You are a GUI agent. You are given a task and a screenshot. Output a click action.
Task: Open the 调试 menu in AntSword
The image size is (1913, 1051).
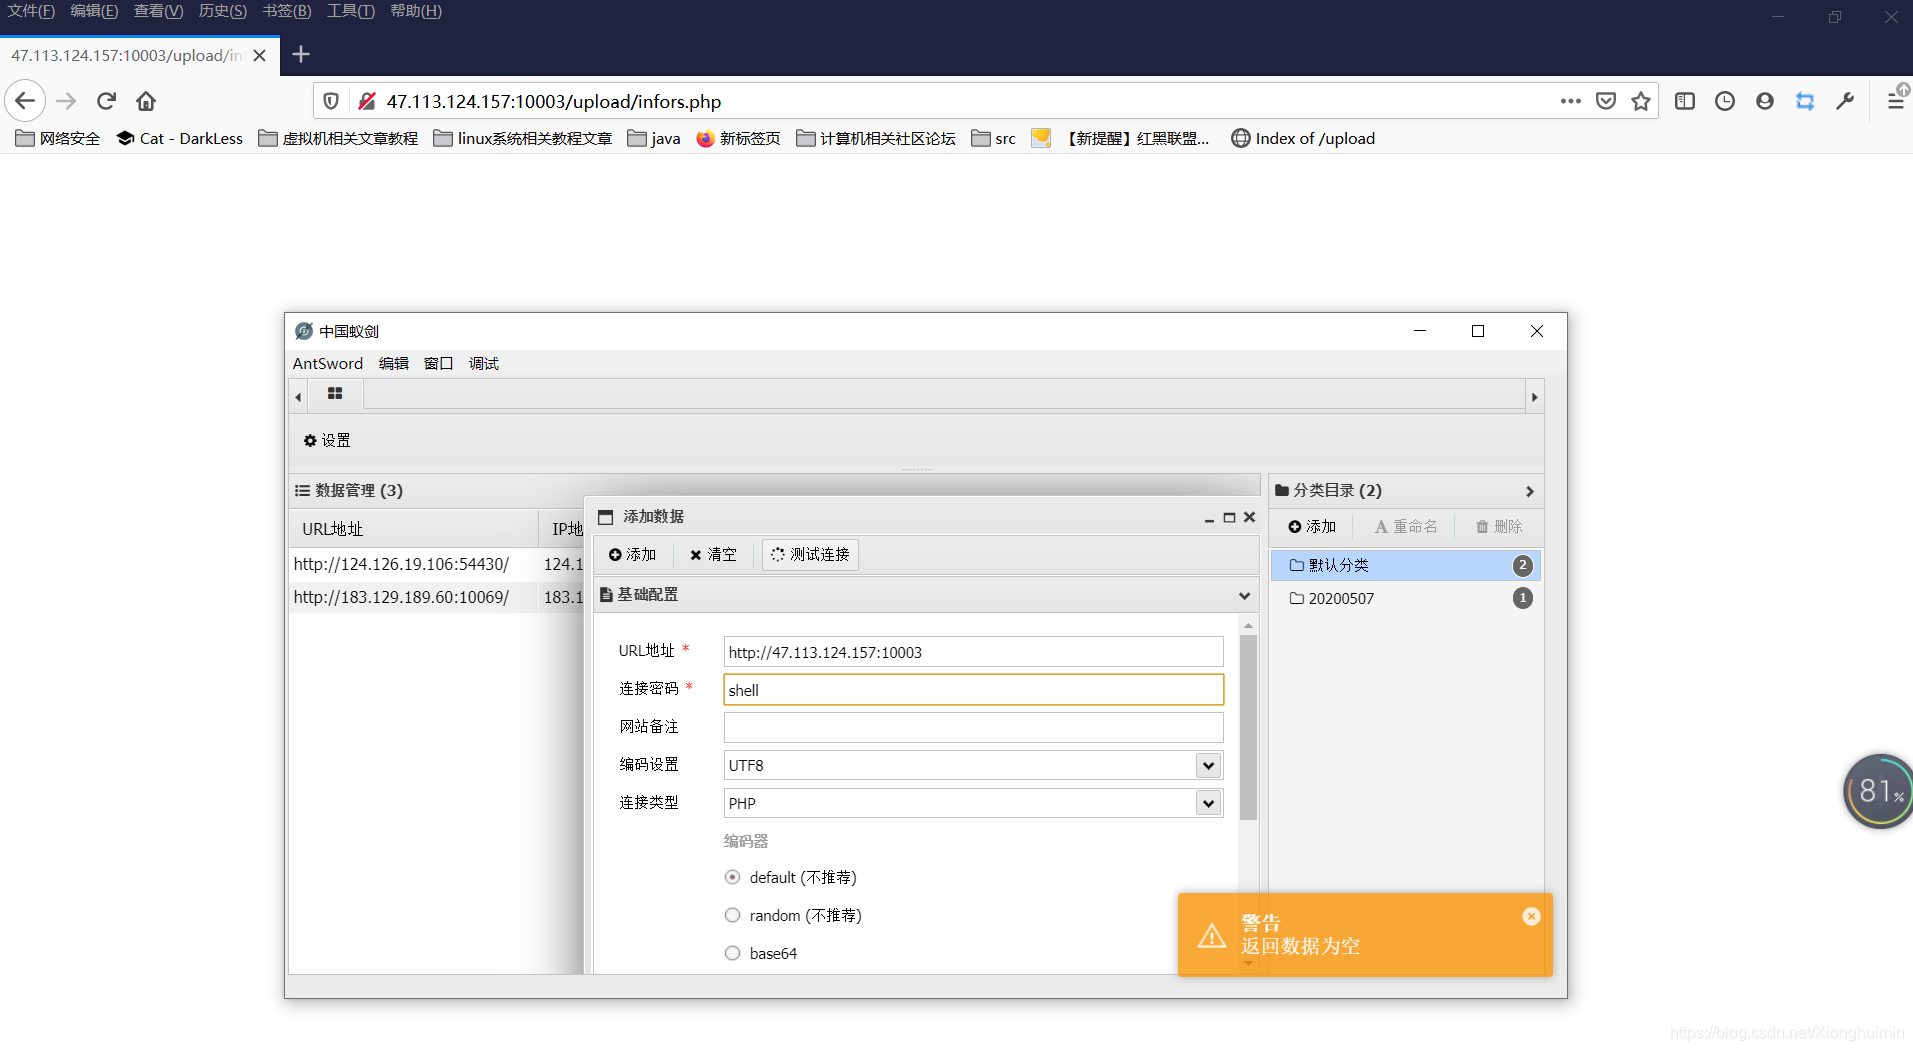[x=484, y=363]
